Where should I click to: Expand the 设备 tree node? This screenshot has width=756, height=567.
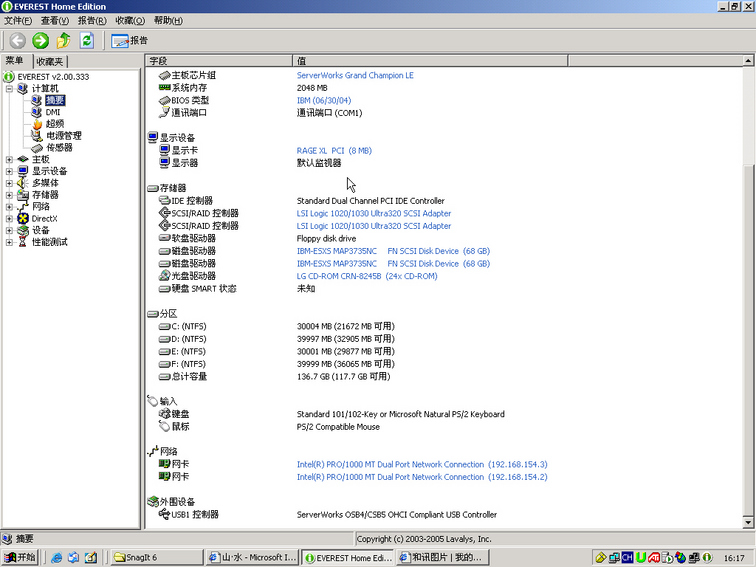coord(9,230)
